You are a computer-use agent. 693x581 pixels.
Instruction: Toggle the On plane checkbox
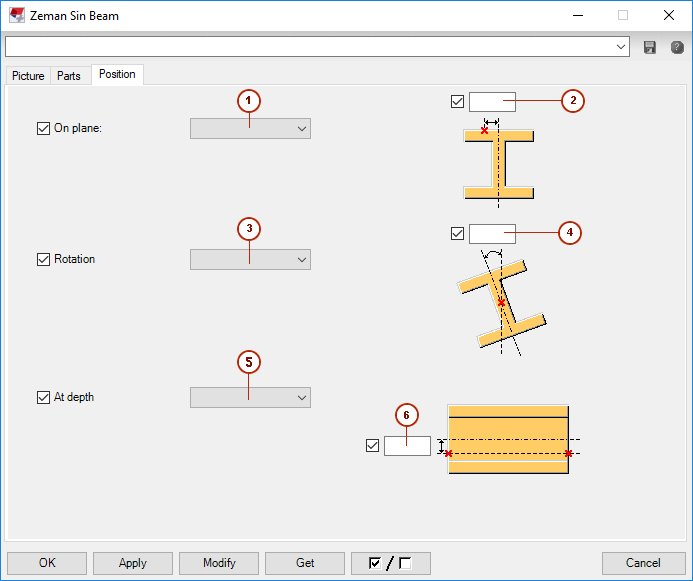click(43, 129)
